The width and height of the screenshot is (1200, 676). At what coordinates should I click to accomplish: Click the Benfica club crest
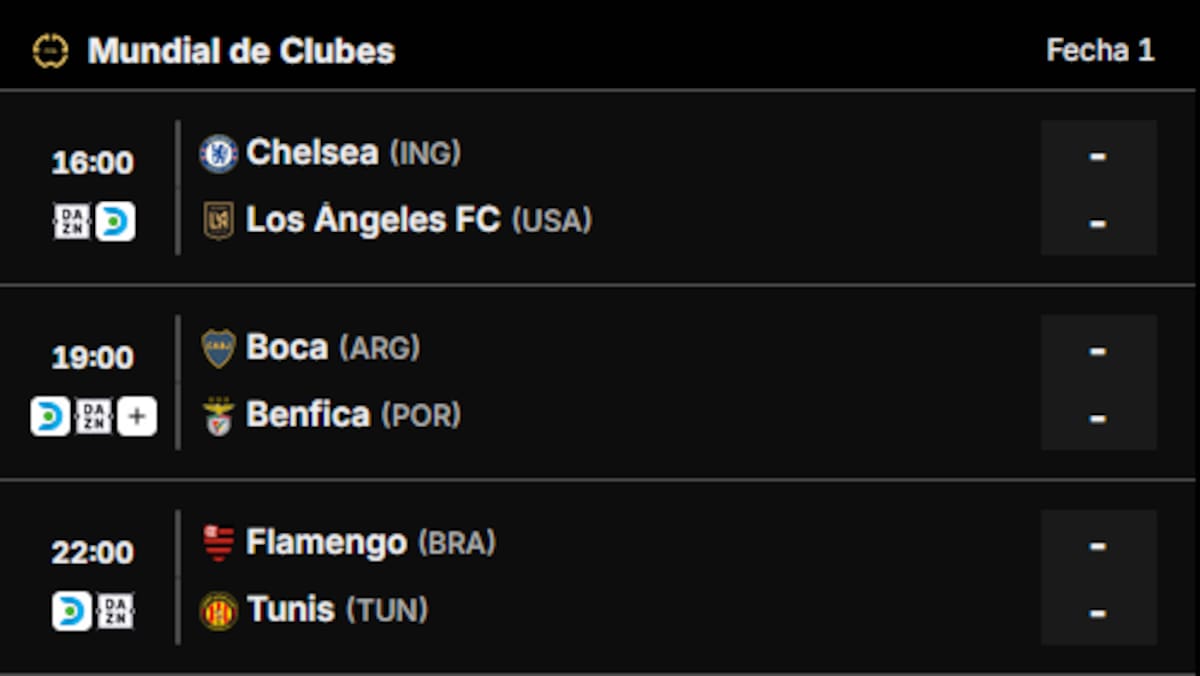coord(218,416)
